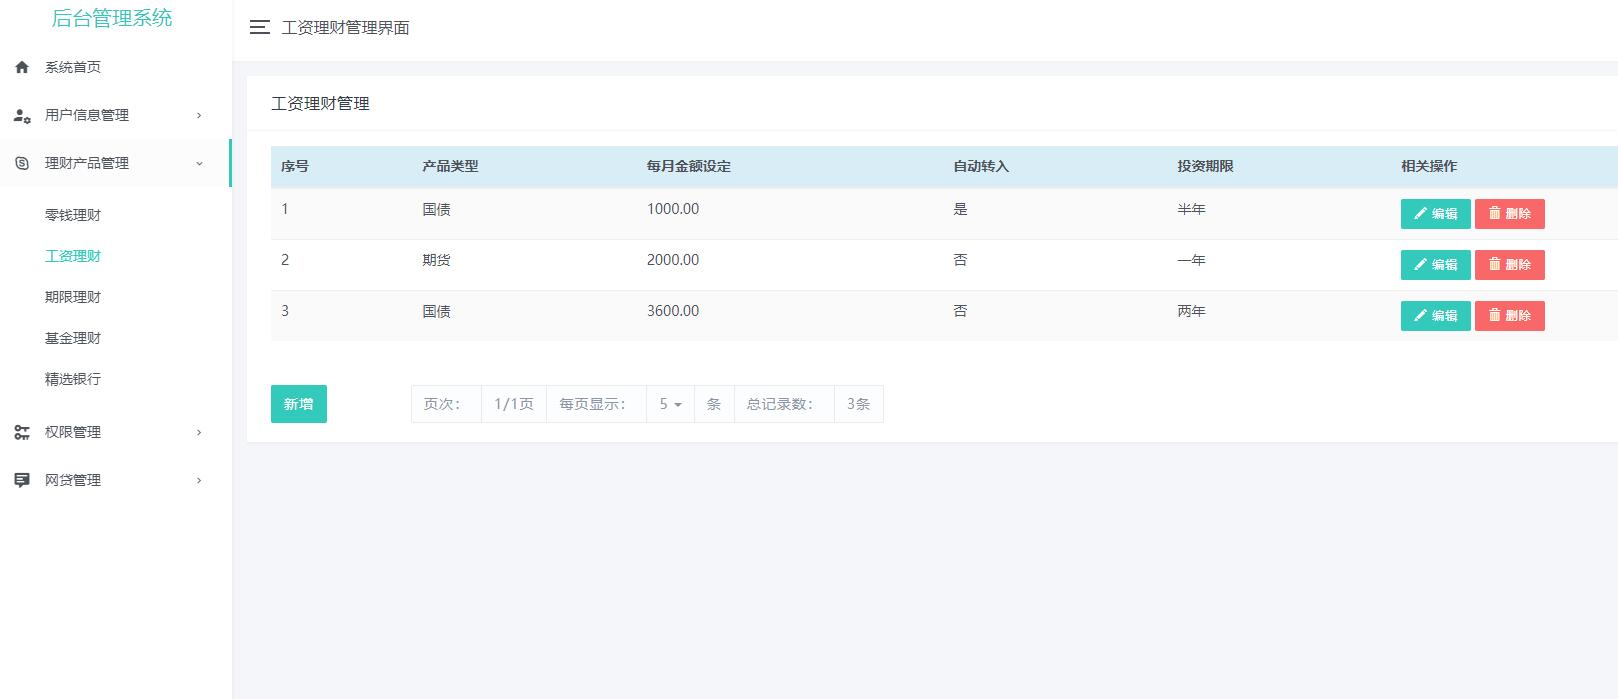The image size is (1618, 699).
Task: Click 新增 button to add record
Action: click(x=299, y=404)
